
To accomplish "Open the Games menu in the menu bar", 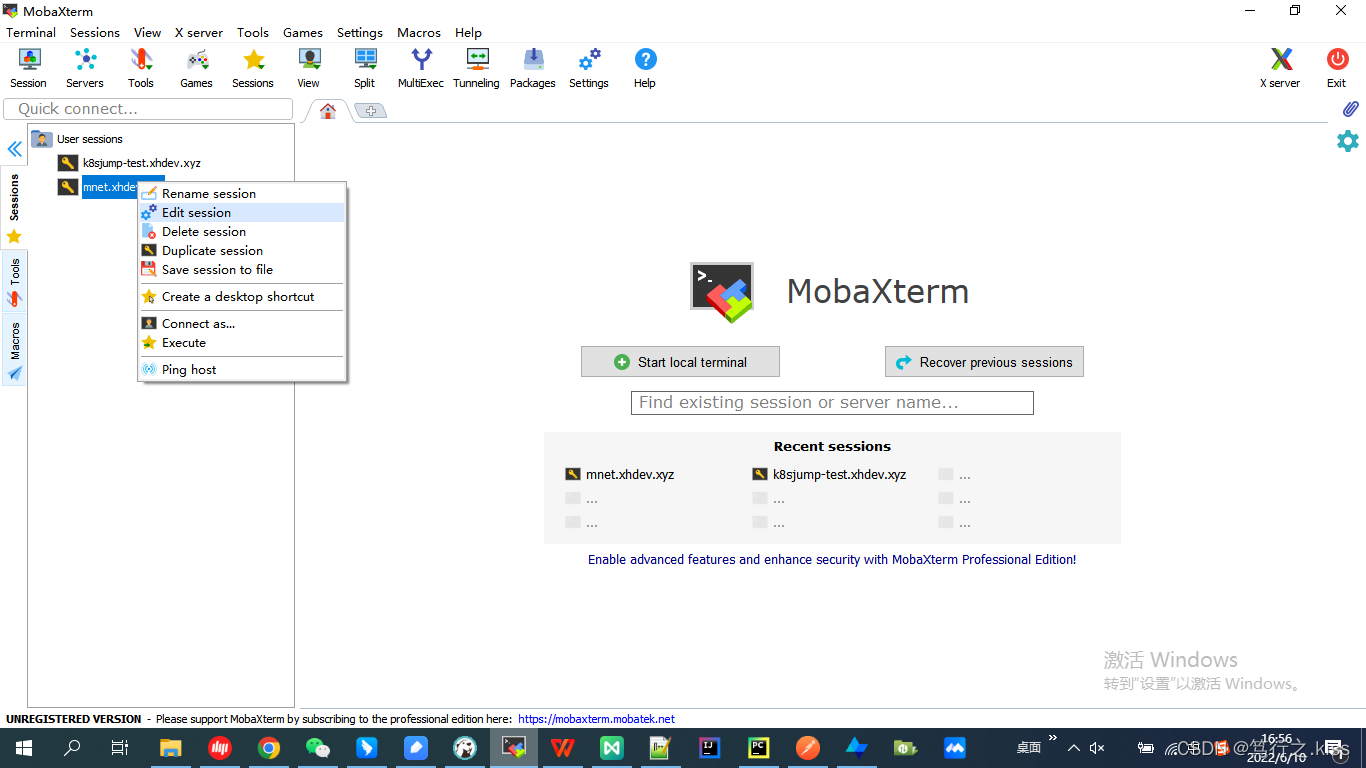I will 303,32.
